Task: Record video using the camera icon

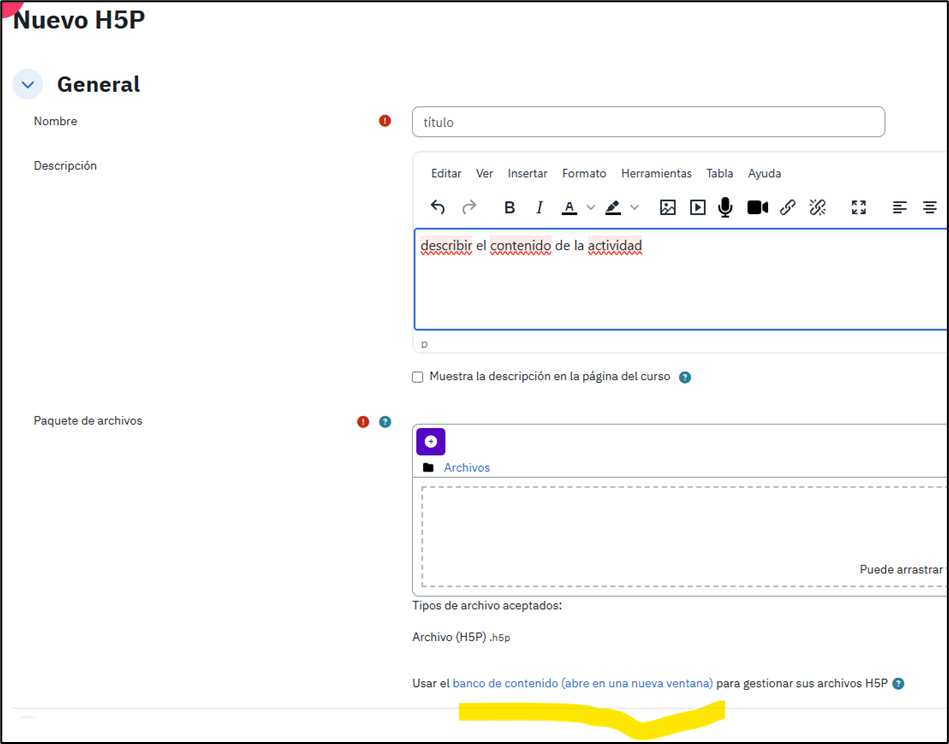Action: 757,207
